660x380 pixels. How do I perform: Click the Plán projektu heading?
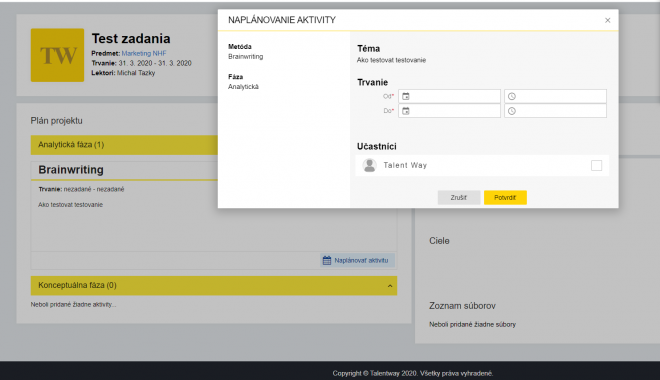pyautogui.click(x=56, y=121)
